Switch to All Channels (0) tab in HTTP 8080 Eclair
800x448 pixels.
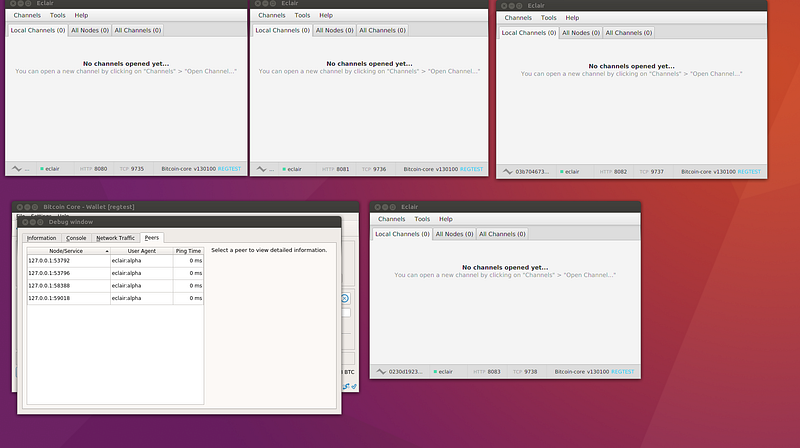(138, 30)
